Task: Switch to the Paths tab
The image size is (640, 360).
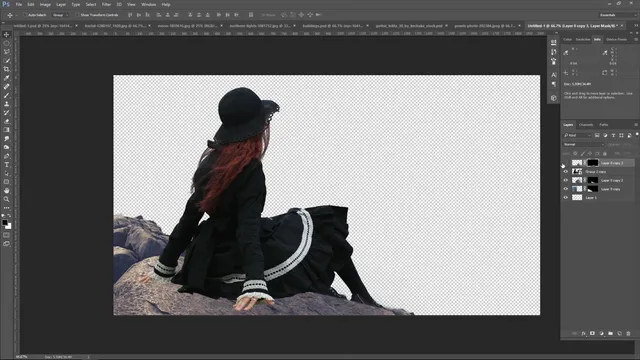Action: coord(604,125)
